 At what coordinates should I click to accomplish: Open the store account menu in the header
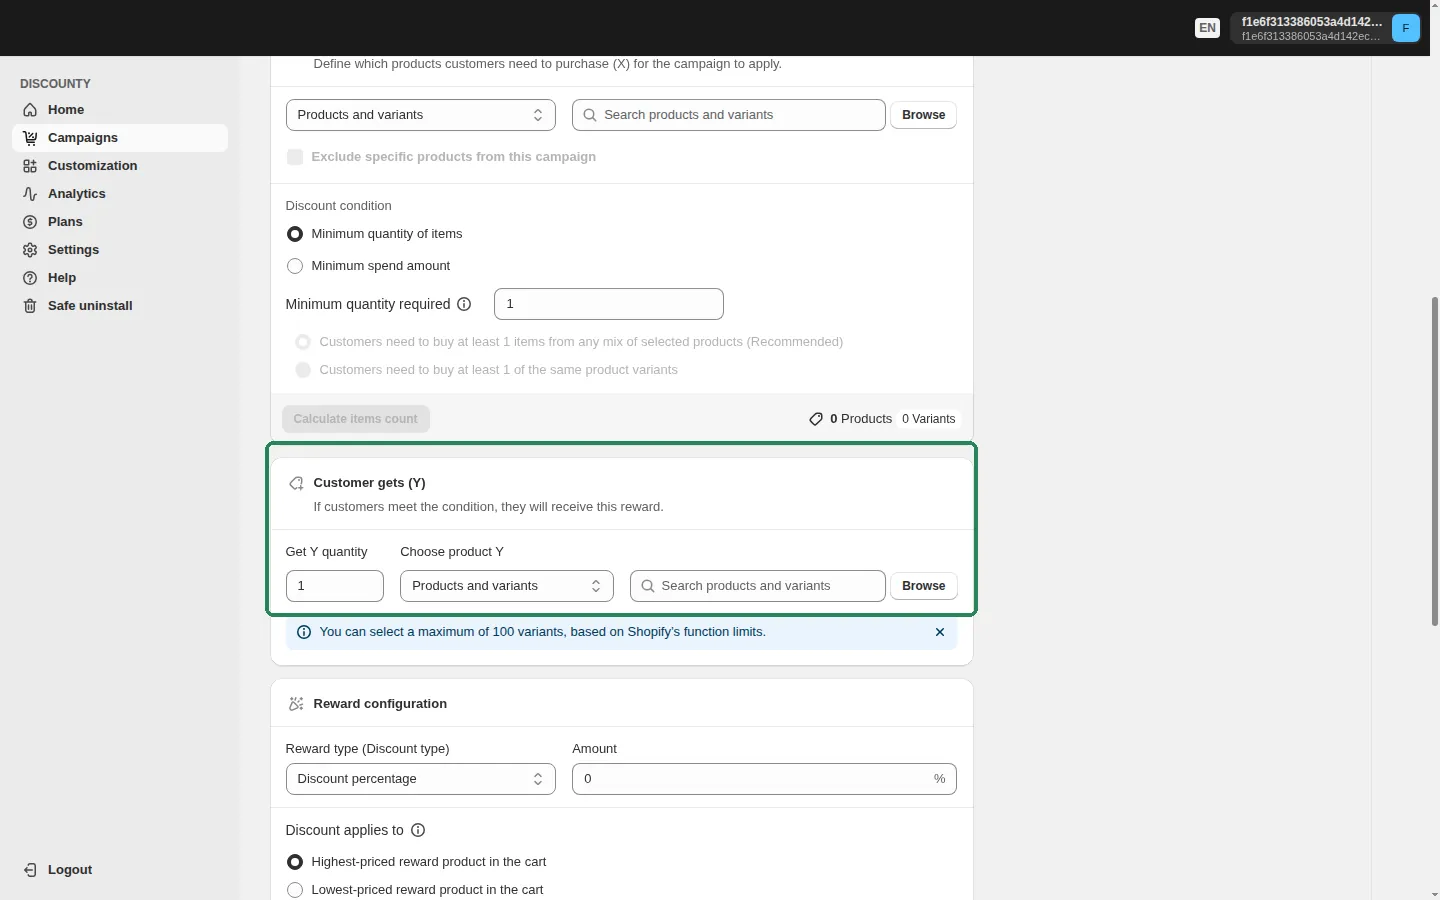[1326, 28]
